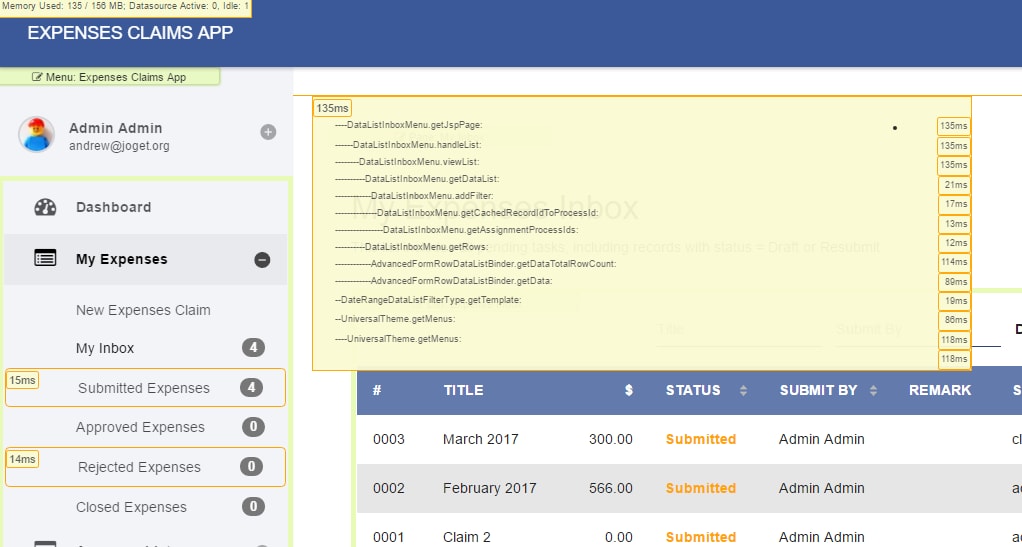Open the Dashboard gauge icon
This screenshot has height=547, width=1022.
pyautogui.click(x=45, y=207)
